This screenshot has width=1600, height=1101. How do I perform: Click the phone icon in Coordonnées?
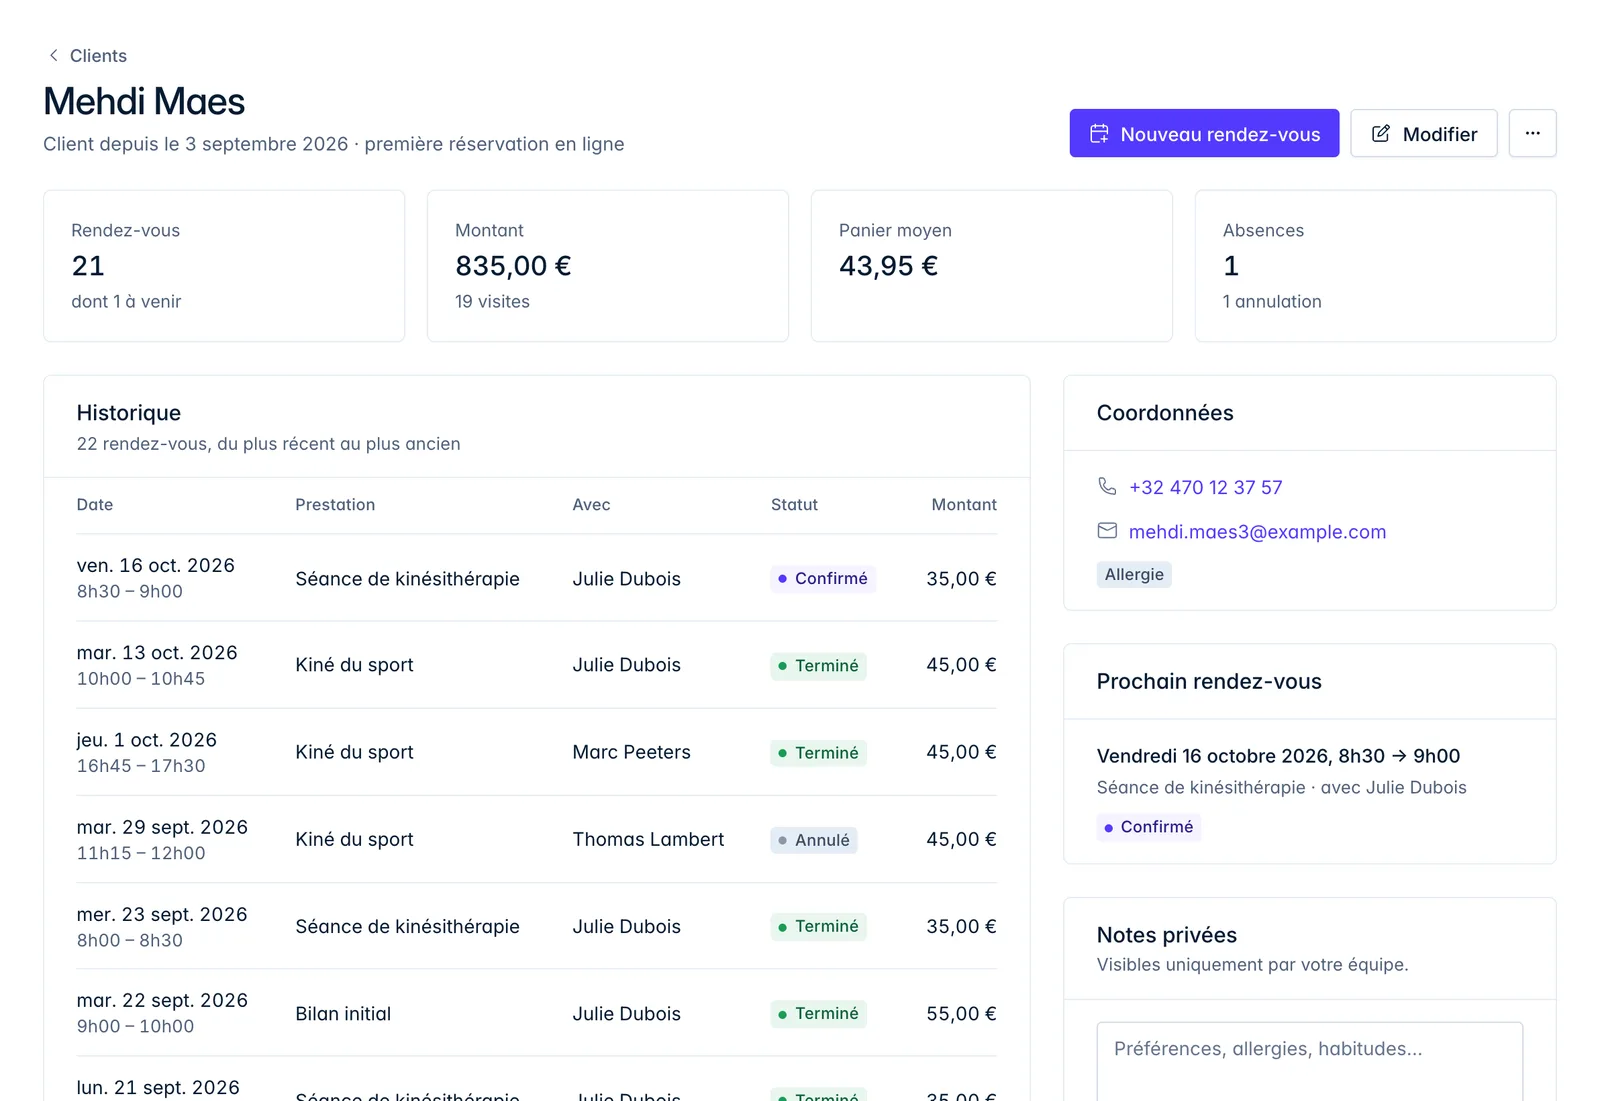(1107, 486)
